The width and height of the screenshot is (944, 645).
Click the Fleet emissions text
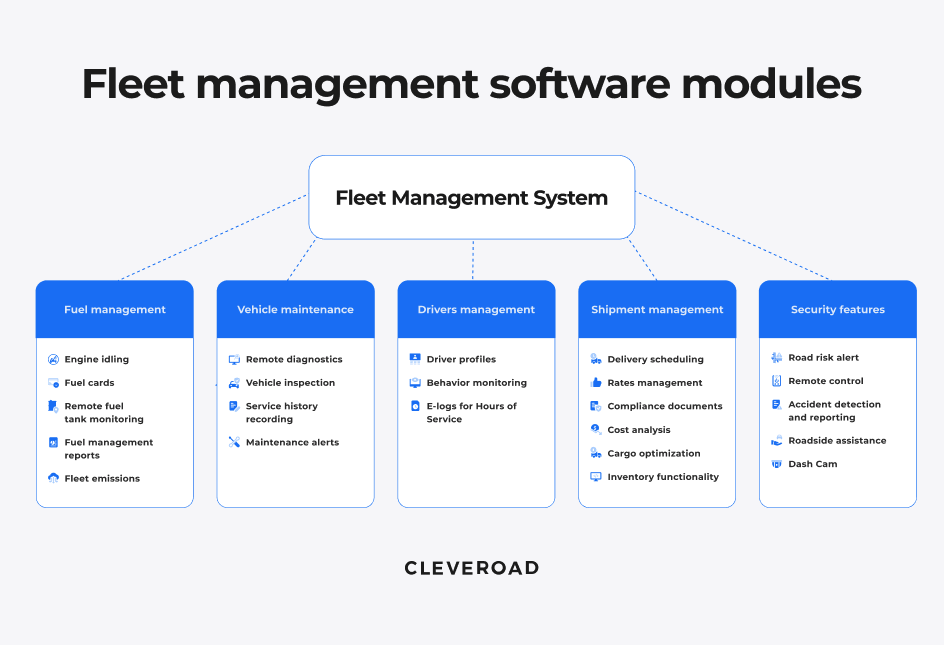tap(102, 478)
